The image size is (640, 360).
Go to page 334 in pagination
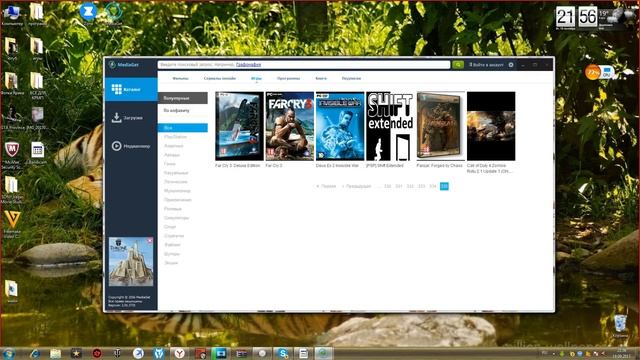pos(433,186)
